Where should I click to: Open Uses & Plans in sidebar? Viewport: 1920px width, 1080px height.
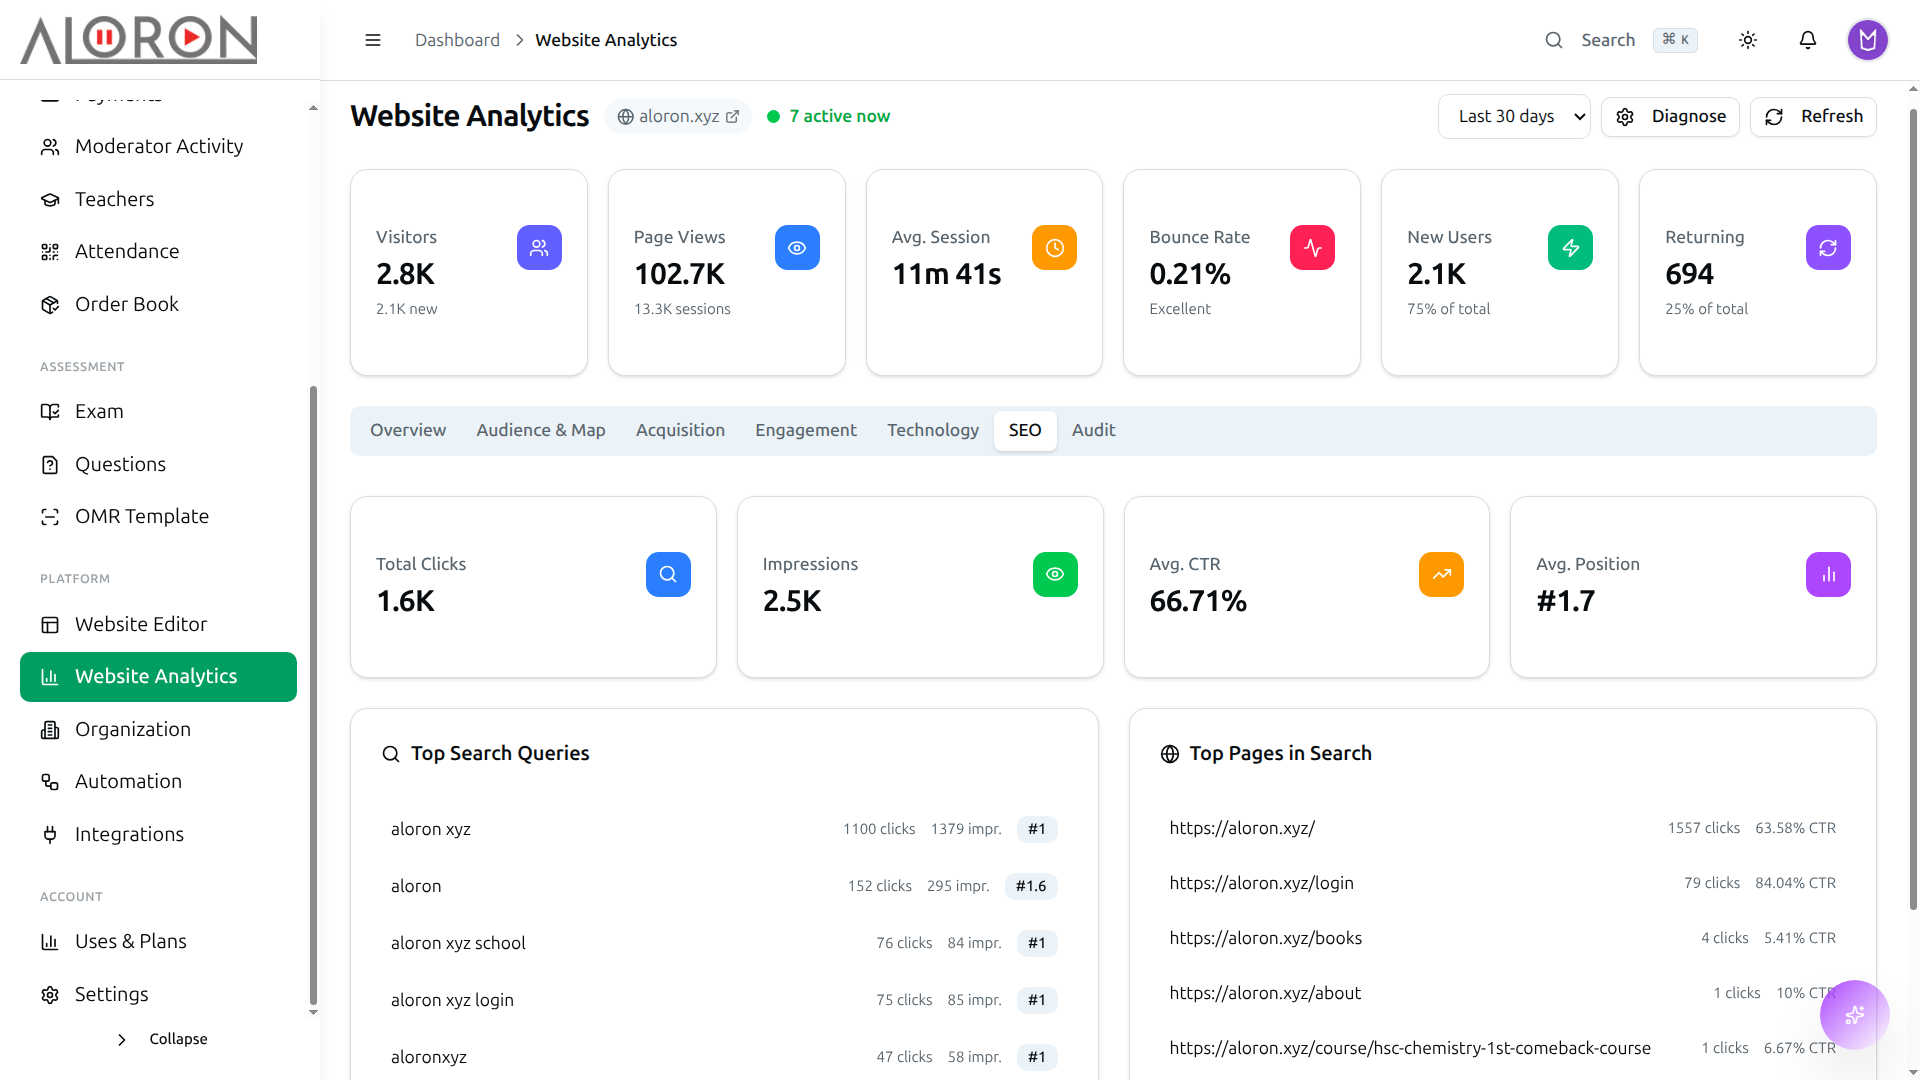click(158, 941)
